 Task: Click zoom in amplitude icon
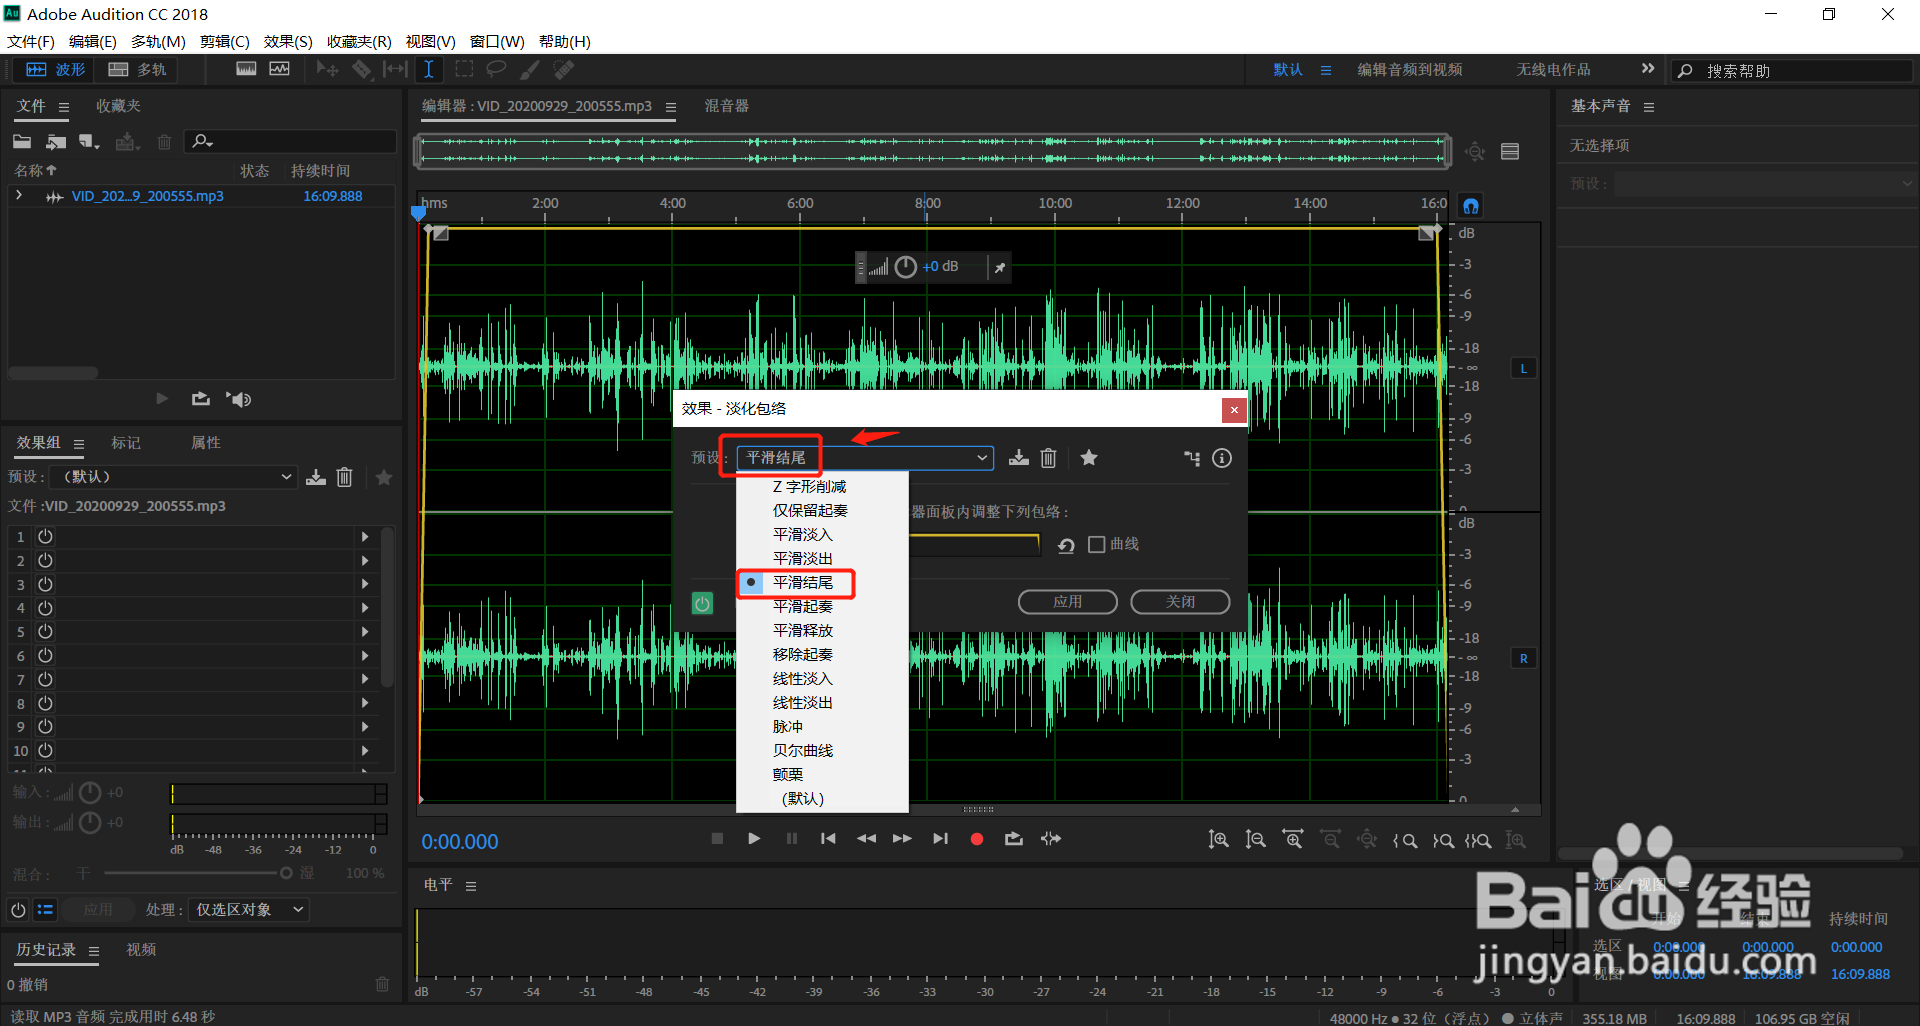[x=1219, y=840]
